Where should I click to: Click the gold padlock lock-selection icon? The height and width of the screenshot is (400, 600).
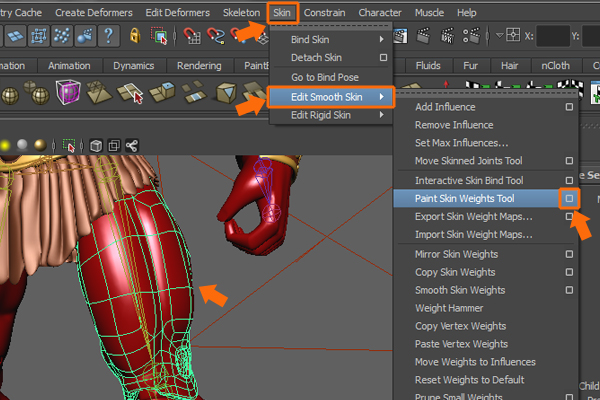click(134, 36)
